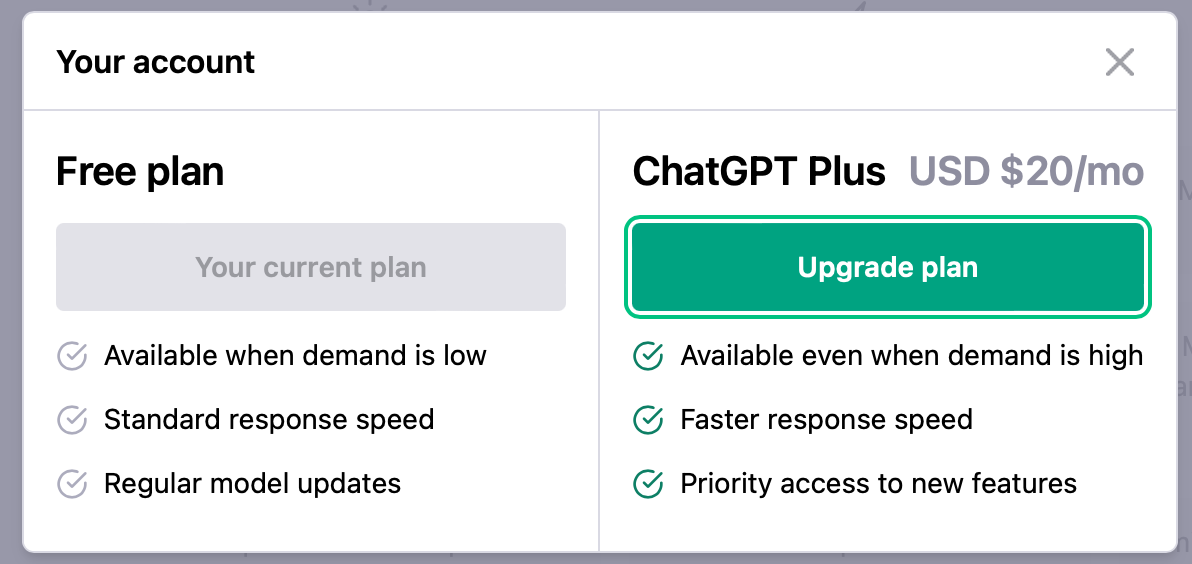Click green checkmark beside Faster response speed
Screen dimensions: 1192x564
[x=649, y=420]
